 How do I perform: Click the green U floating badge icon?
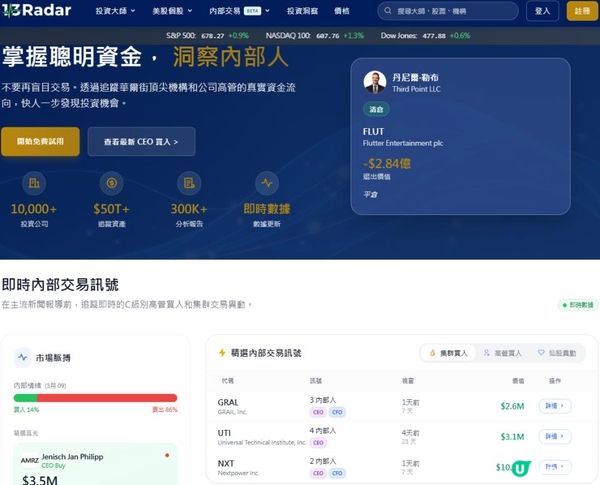[x=521, y=468]
